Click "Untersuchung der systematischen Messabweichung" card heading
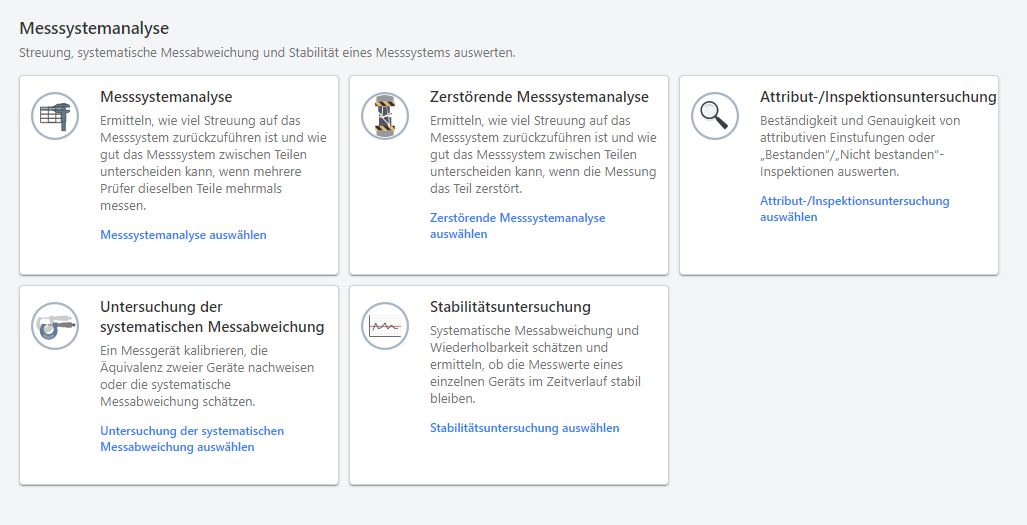The height and width of the screenshot is (525, 1027). click(x=212, y=316)
